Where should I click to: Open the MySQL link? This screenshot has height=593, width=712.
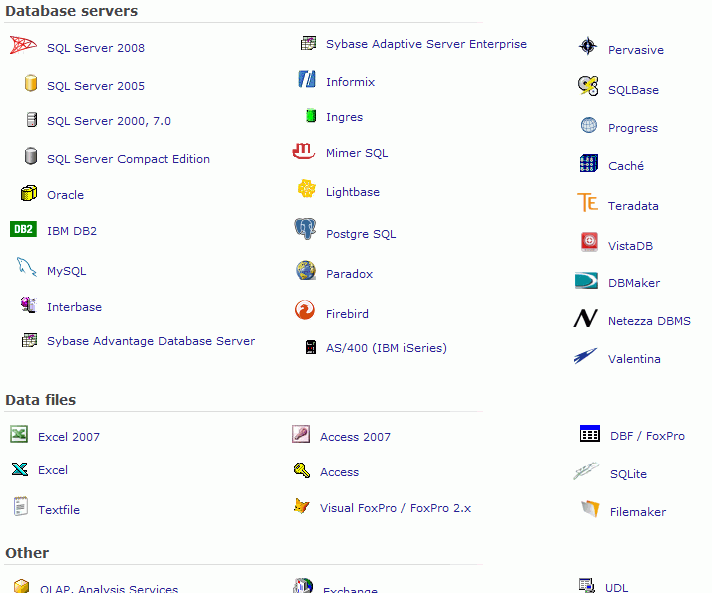pos(67,271)
